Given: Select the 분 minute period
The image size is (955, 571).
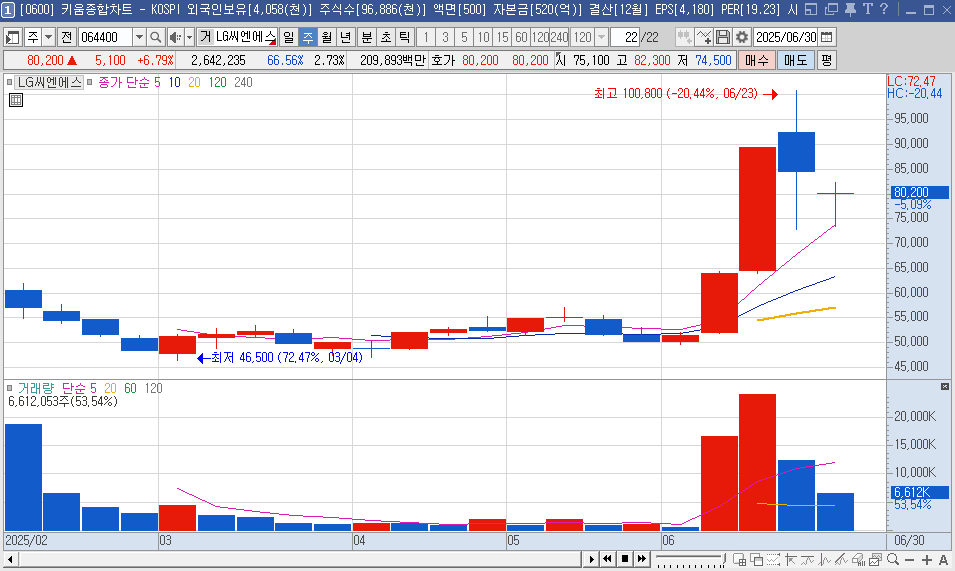Looking at the screenshot, I should (367, 37).
